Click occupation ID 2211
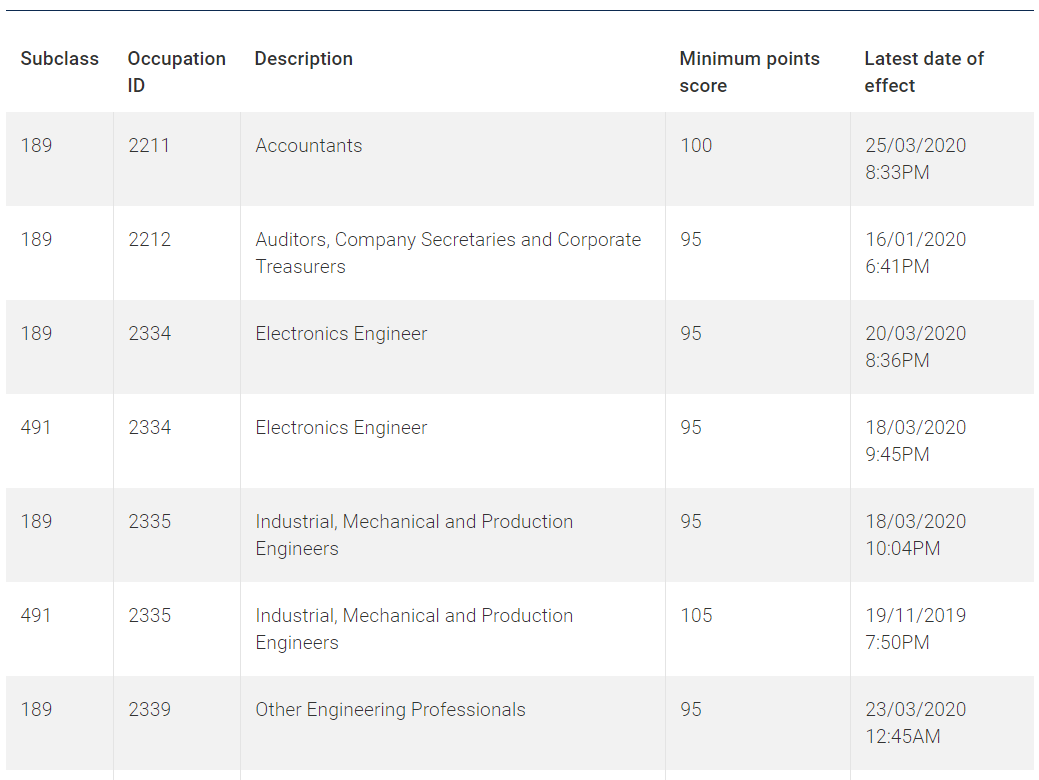This screenshot has height=780, width=1039. click(x=149, y=146)
